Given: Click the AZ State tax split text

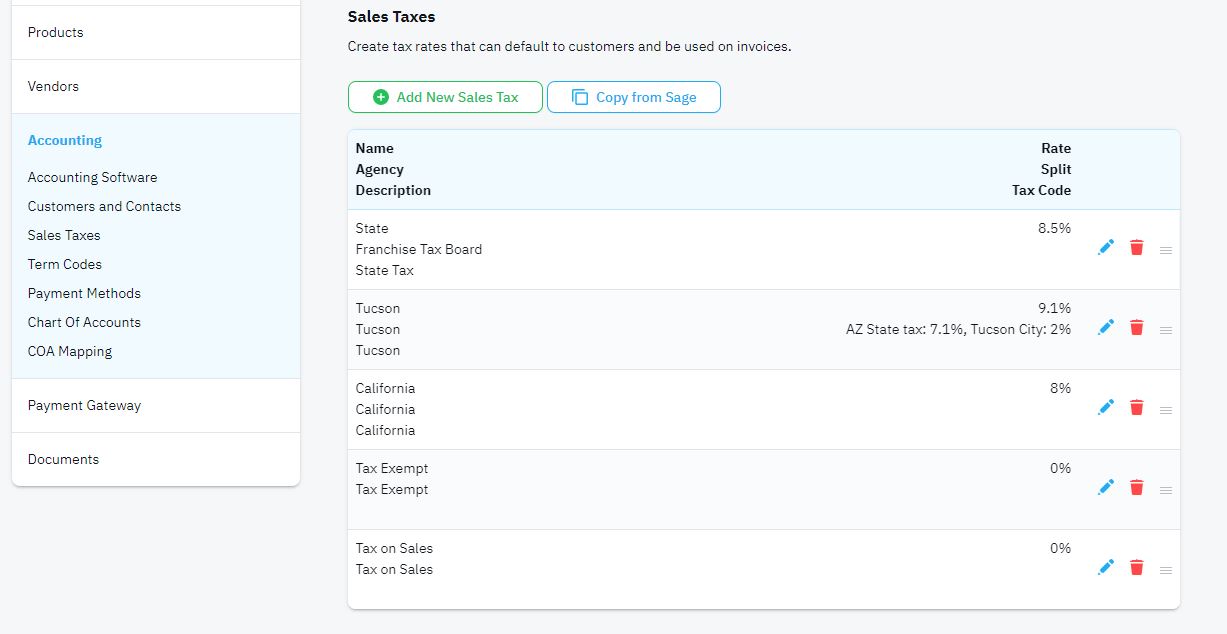Looking at the screenshot, I should point(958,329).
